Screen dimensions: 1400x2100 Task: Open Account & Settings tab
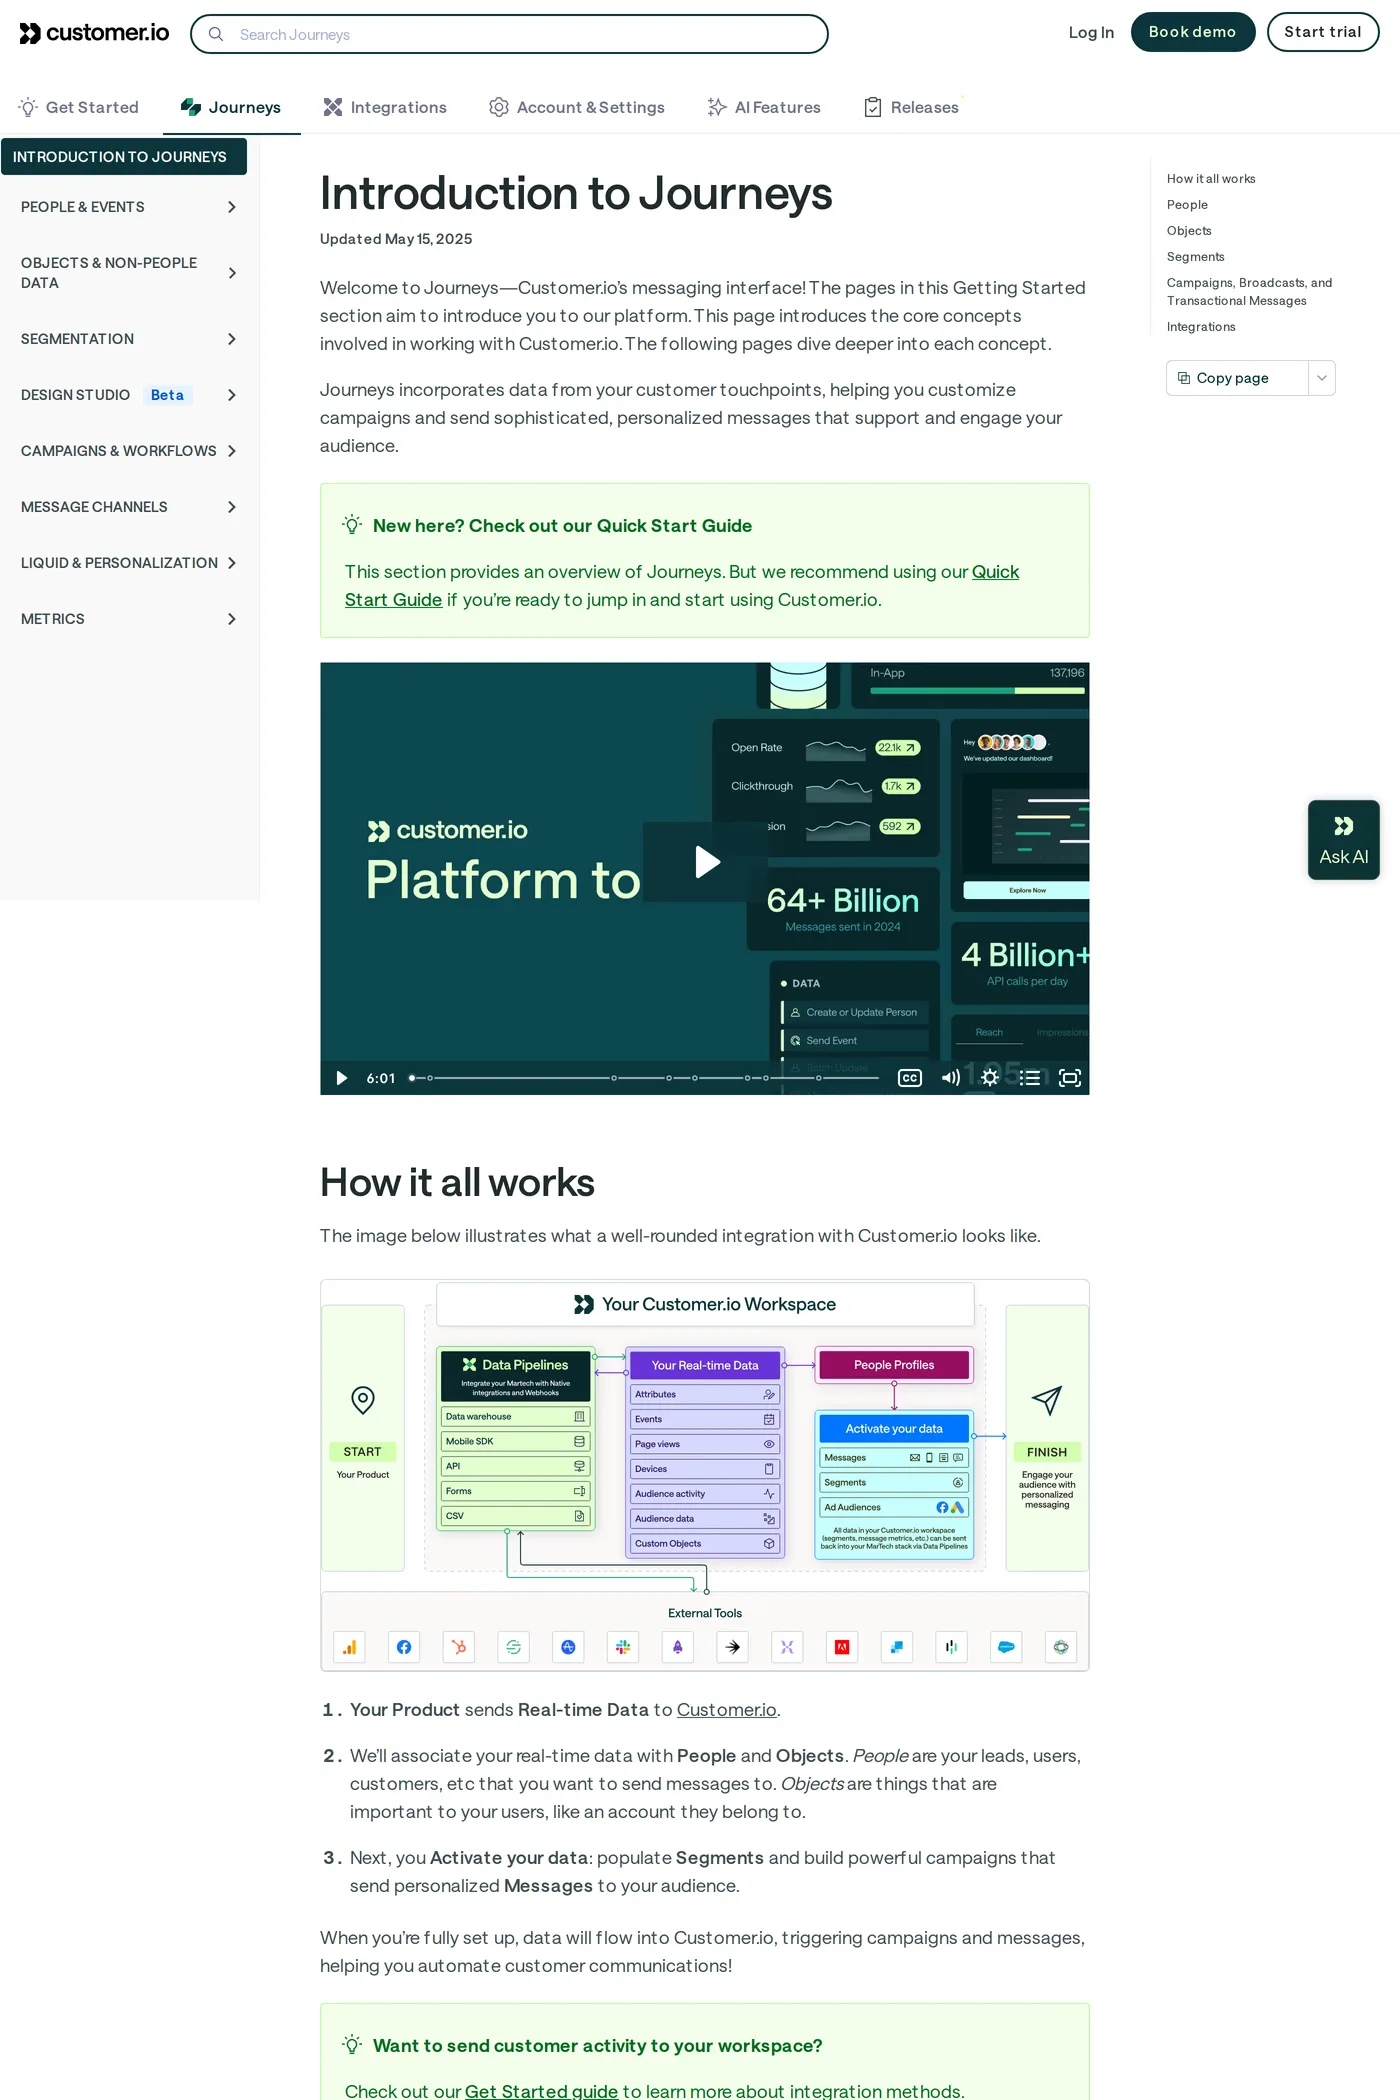pos(577,107)
